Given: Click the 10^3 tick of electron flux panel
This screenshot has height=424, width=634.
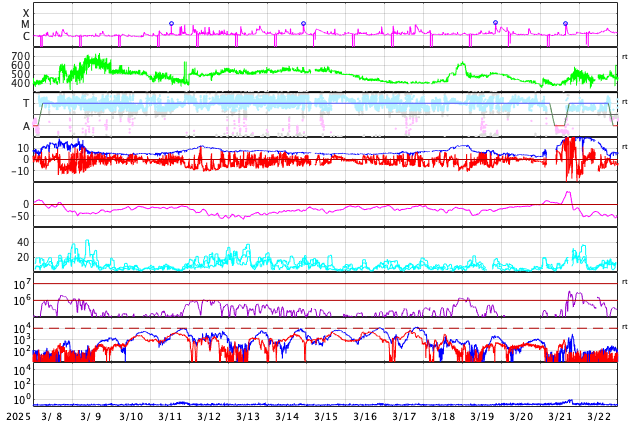Looking at the screenshot, I should pos(22,340).
